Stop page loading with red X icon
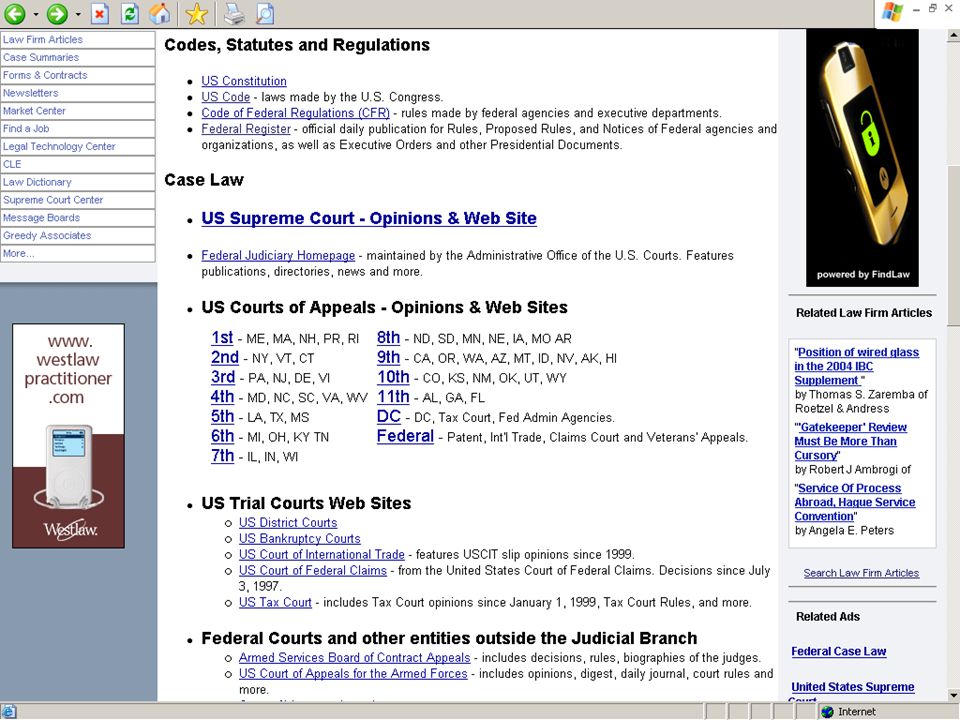 pos(100,13)
